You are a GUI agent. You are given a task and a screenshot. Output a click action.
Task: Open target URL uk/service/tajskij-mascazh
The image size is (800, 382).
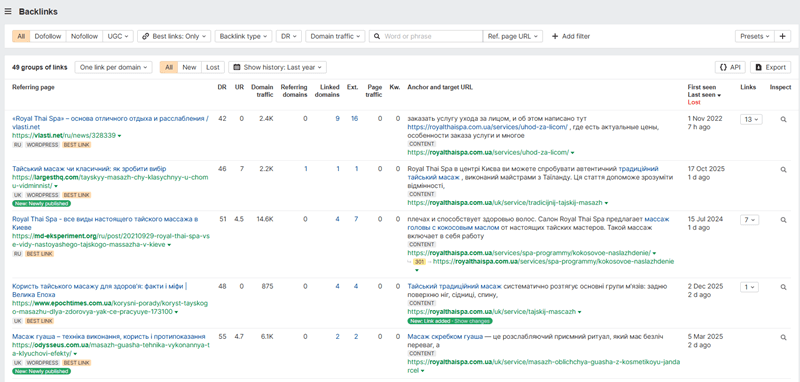click(492, 311)
